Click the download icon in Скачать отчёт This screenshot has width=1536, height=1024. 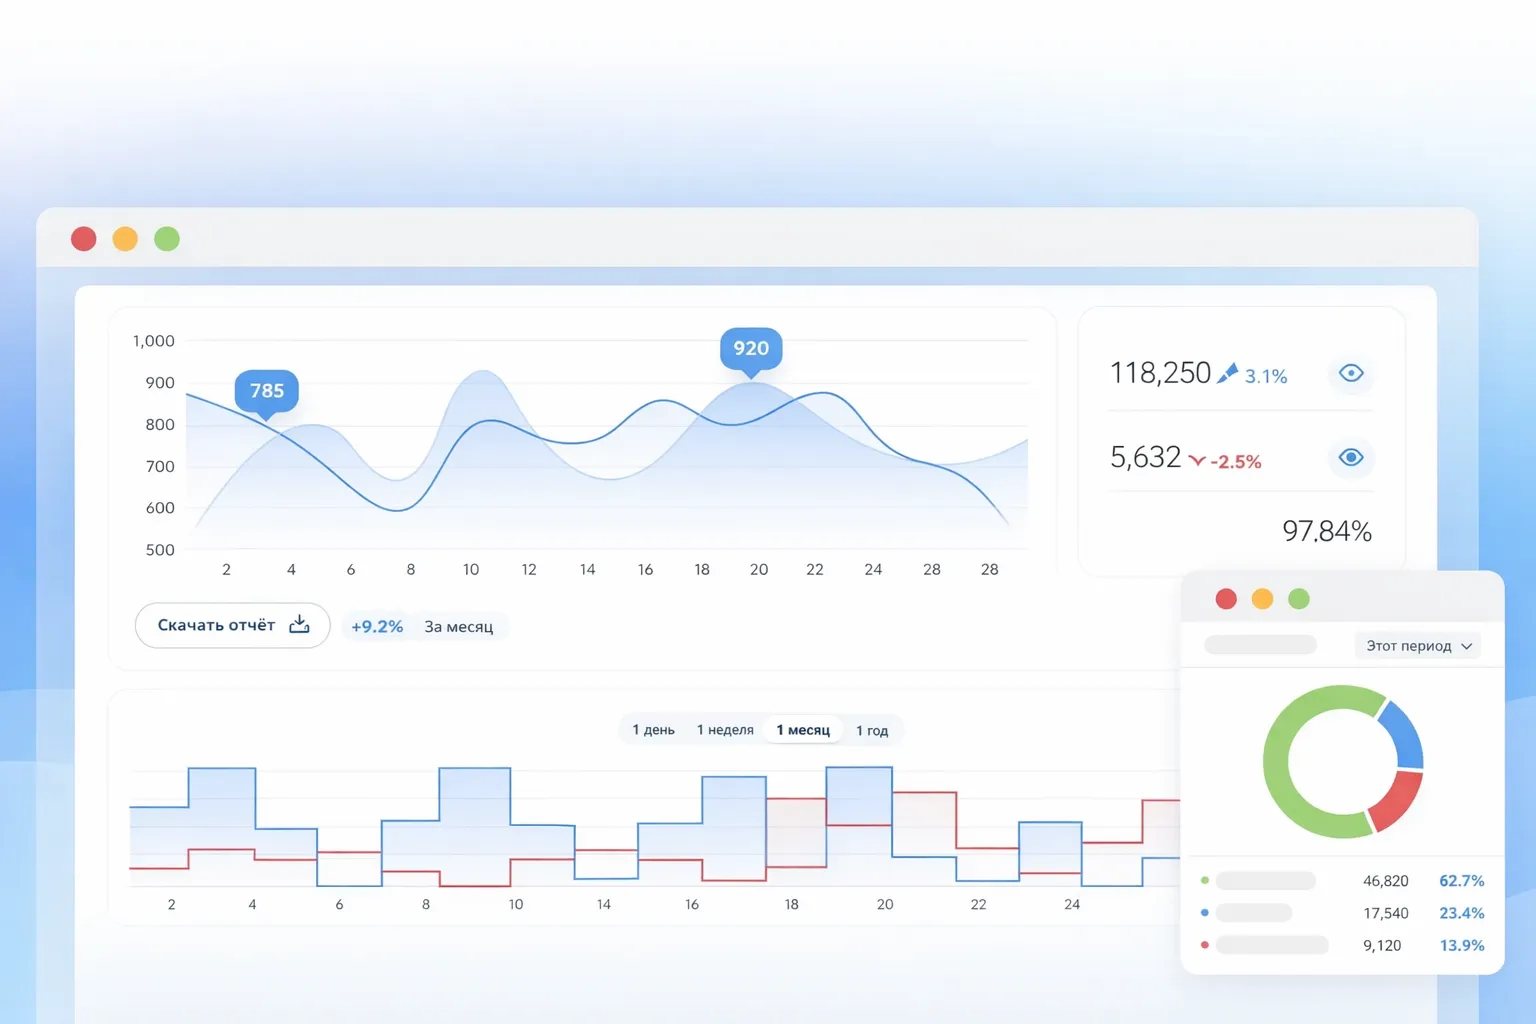[x=299, y=625]
